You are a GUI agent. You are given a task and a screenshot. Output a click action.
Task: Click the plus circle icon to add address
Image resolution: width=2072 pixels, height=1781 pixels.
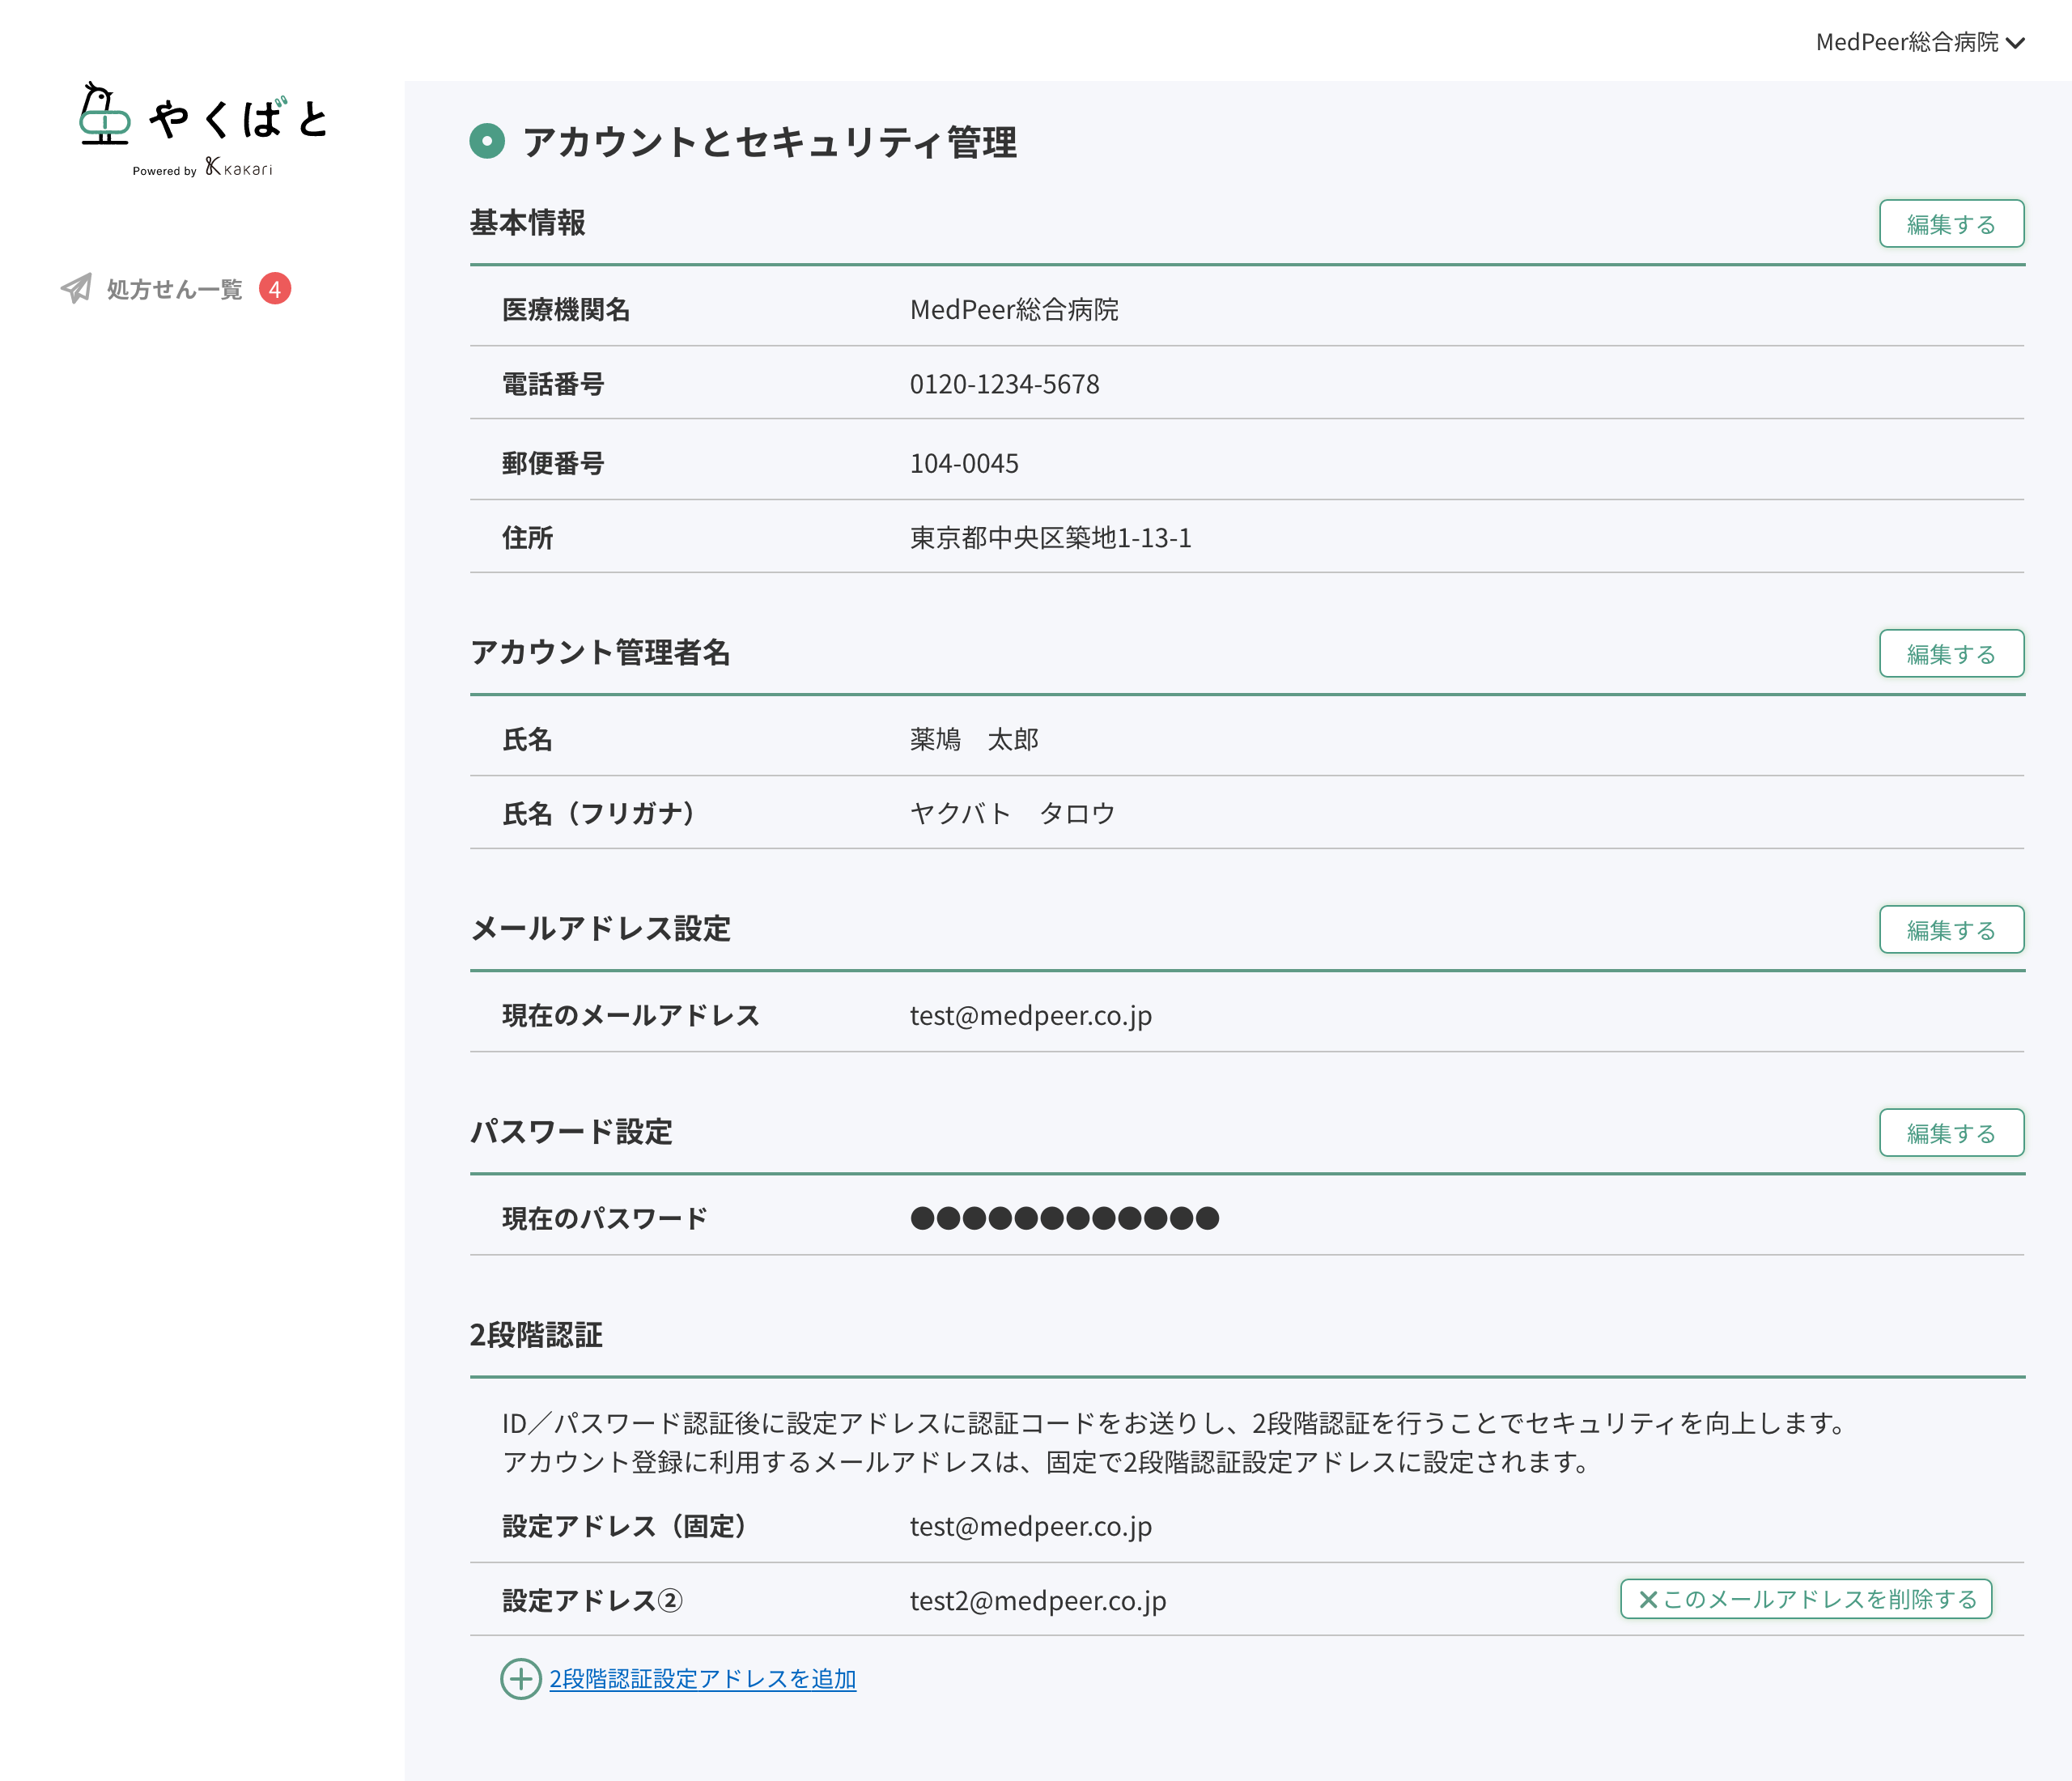[520, 1678]
